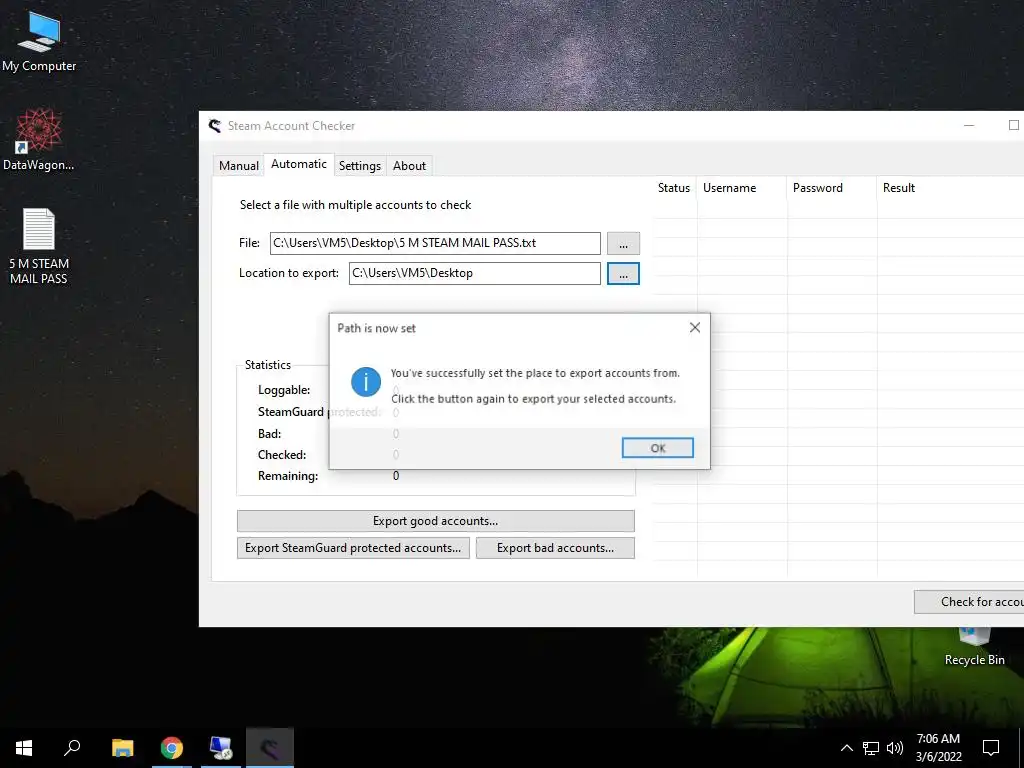Browse for export location button

[623, 274]
